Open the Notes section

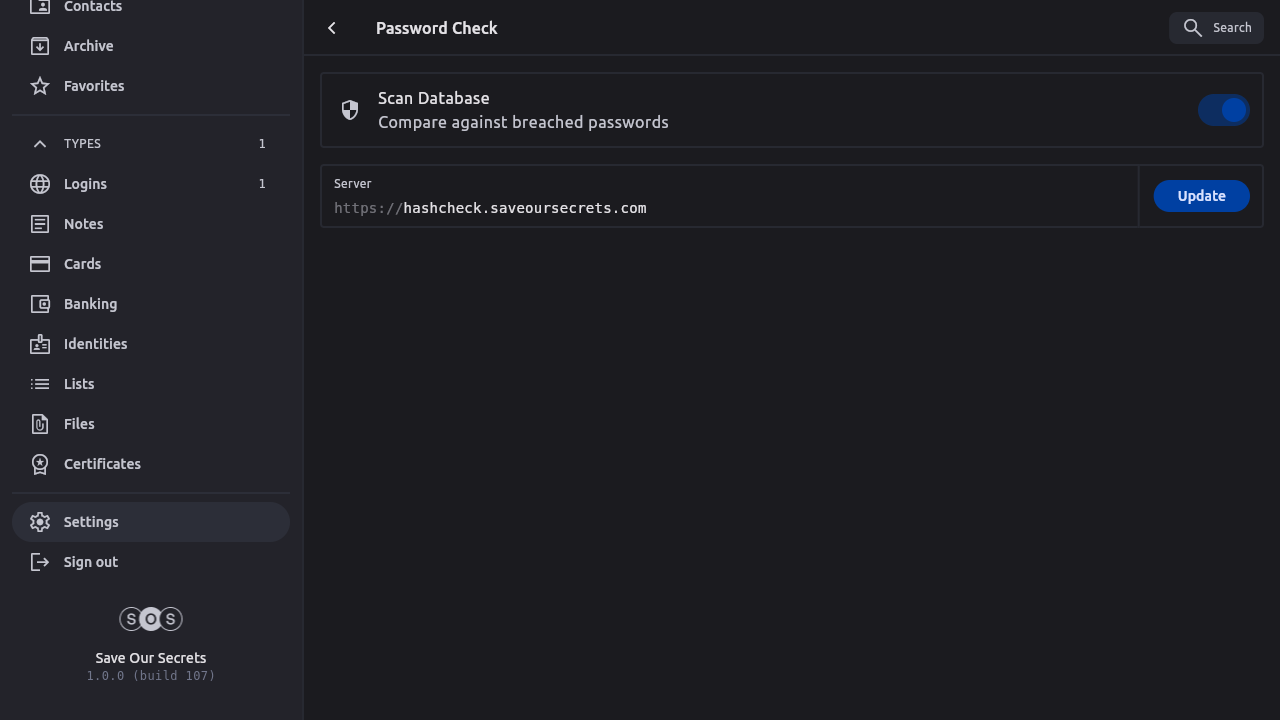(x=83, y=224)
